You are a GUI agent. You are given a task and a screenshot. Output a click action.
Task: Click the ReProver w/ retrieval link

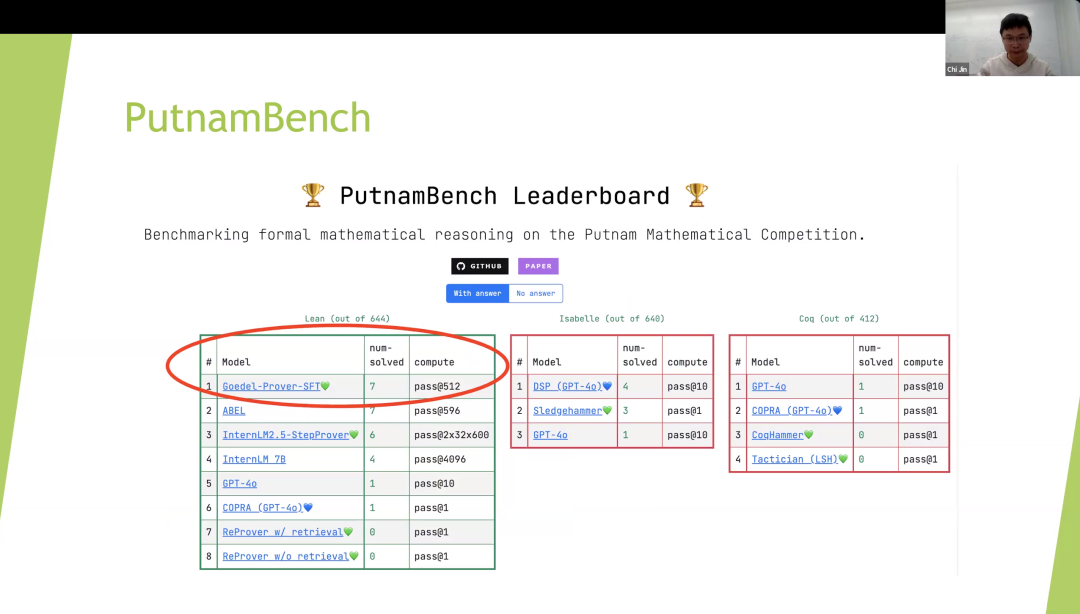[281, 532]
